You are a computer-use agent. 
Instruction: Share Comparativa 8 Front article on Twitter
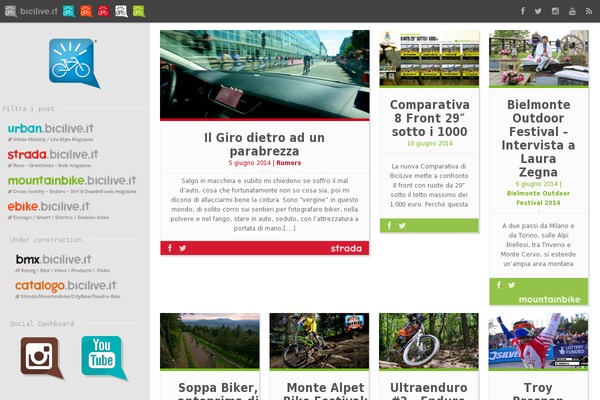point(402,225)
